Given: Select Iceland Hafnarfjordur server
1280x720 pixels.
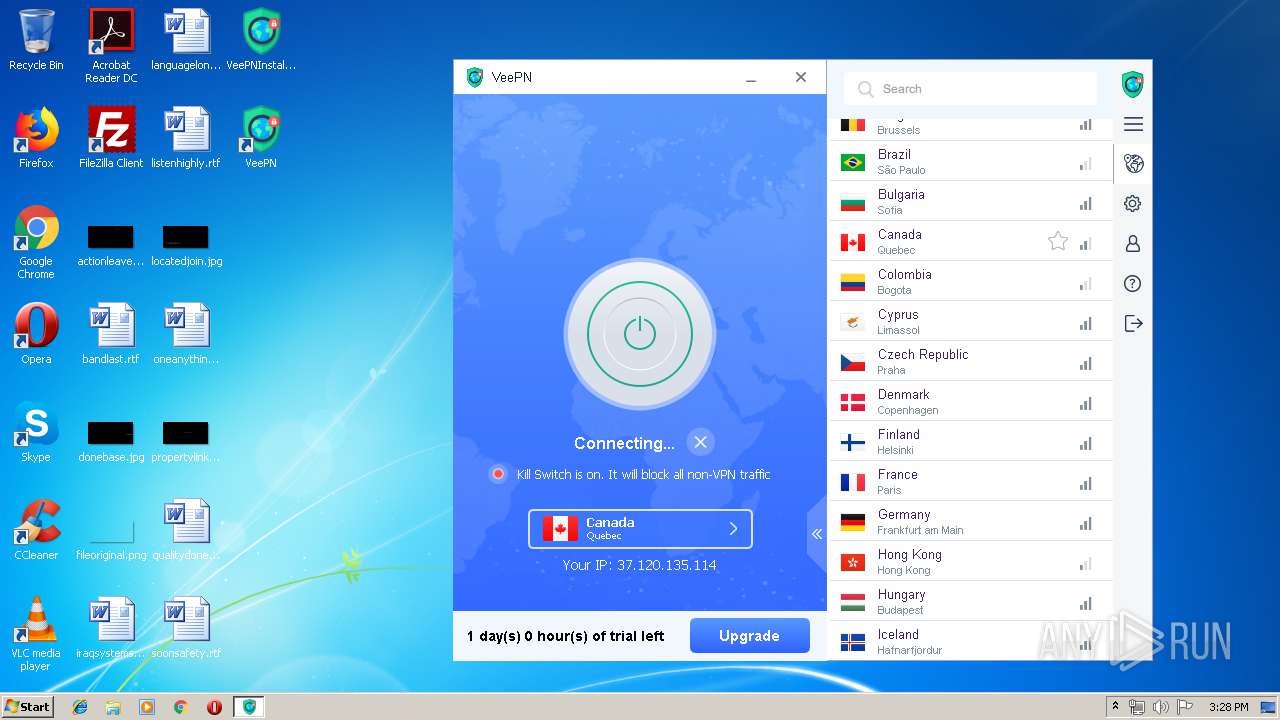Looking at the screenshot, I should 971,640.
